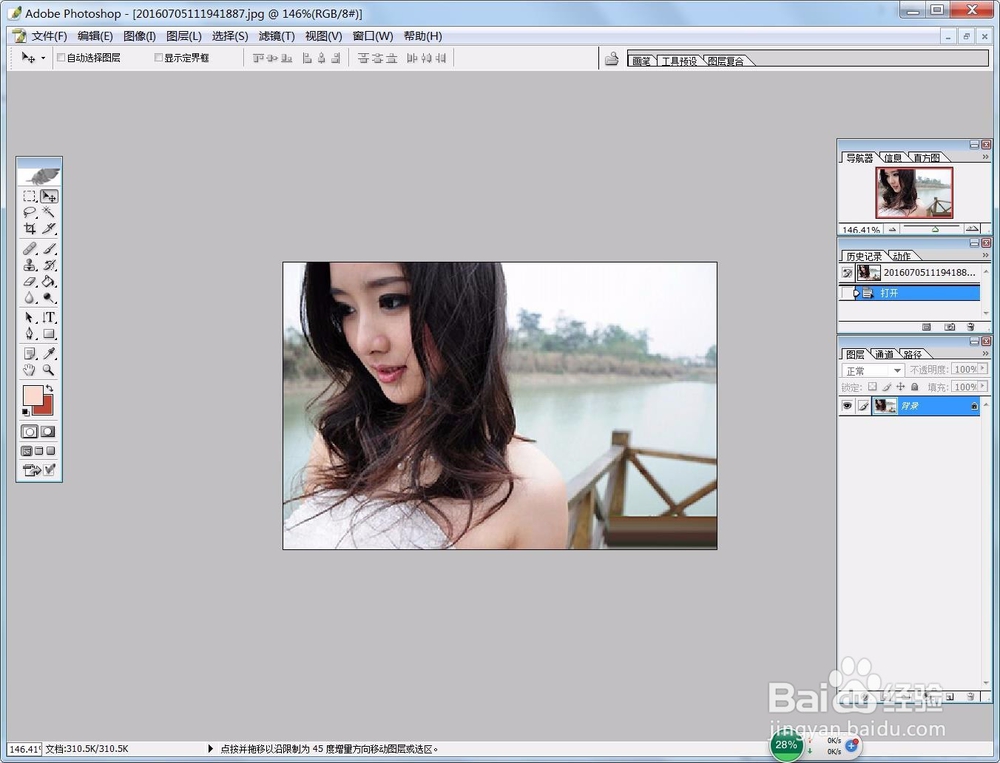Switch to the 直方图 tab
Viewport: 1000px width, 763px height.
pyautogui.click(x=927, y=158)
